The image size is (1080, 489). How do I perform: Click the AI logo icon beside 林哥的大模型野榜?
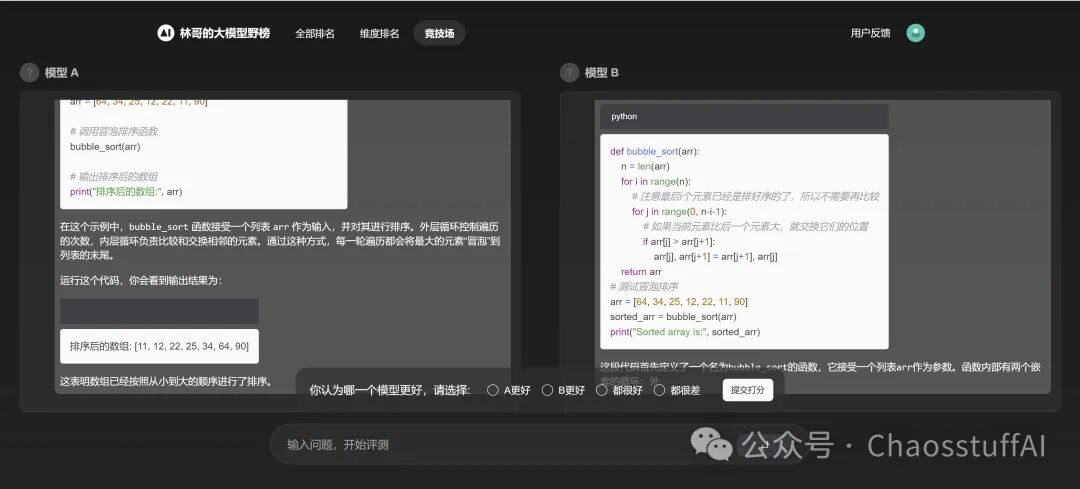(x=165, y=33)
